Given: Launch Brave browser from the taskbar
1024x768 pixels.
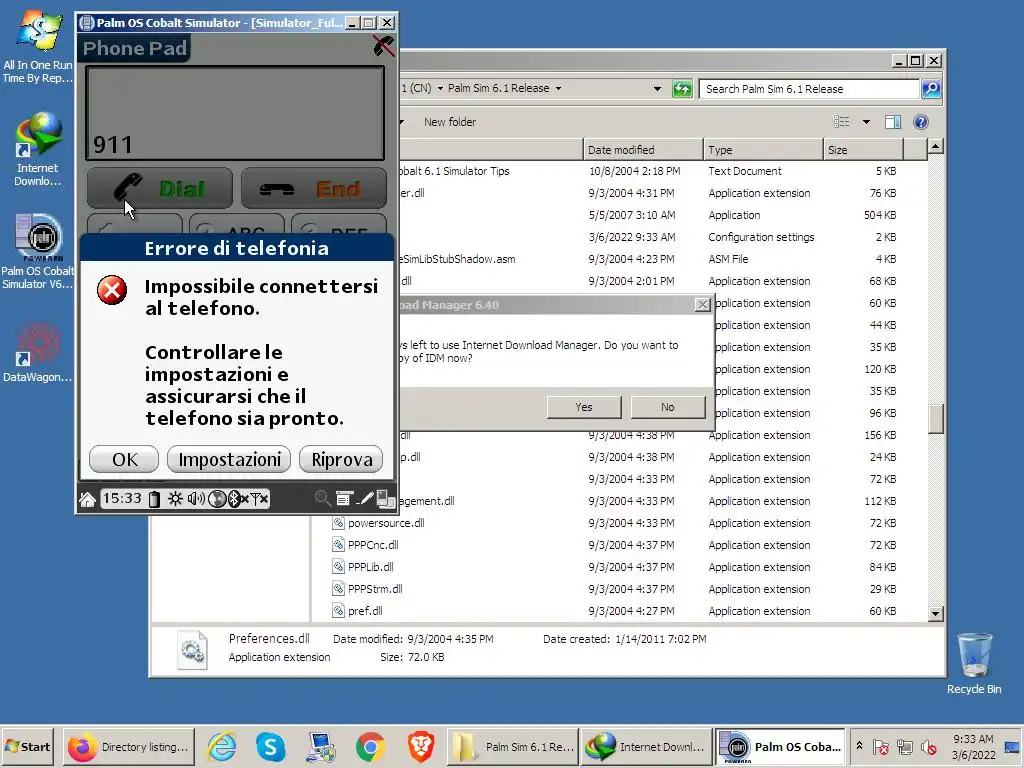Looking at the screenshot, I should [420, 746].
